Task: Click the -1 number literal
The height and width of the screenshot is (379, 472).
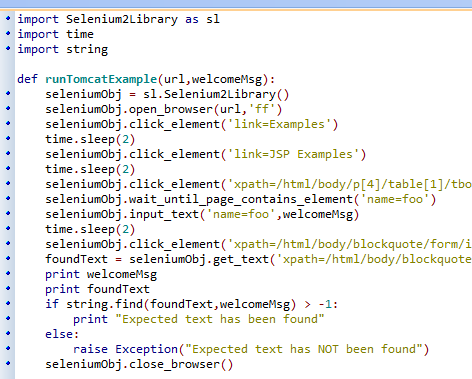Action: (x=325, y=304)
